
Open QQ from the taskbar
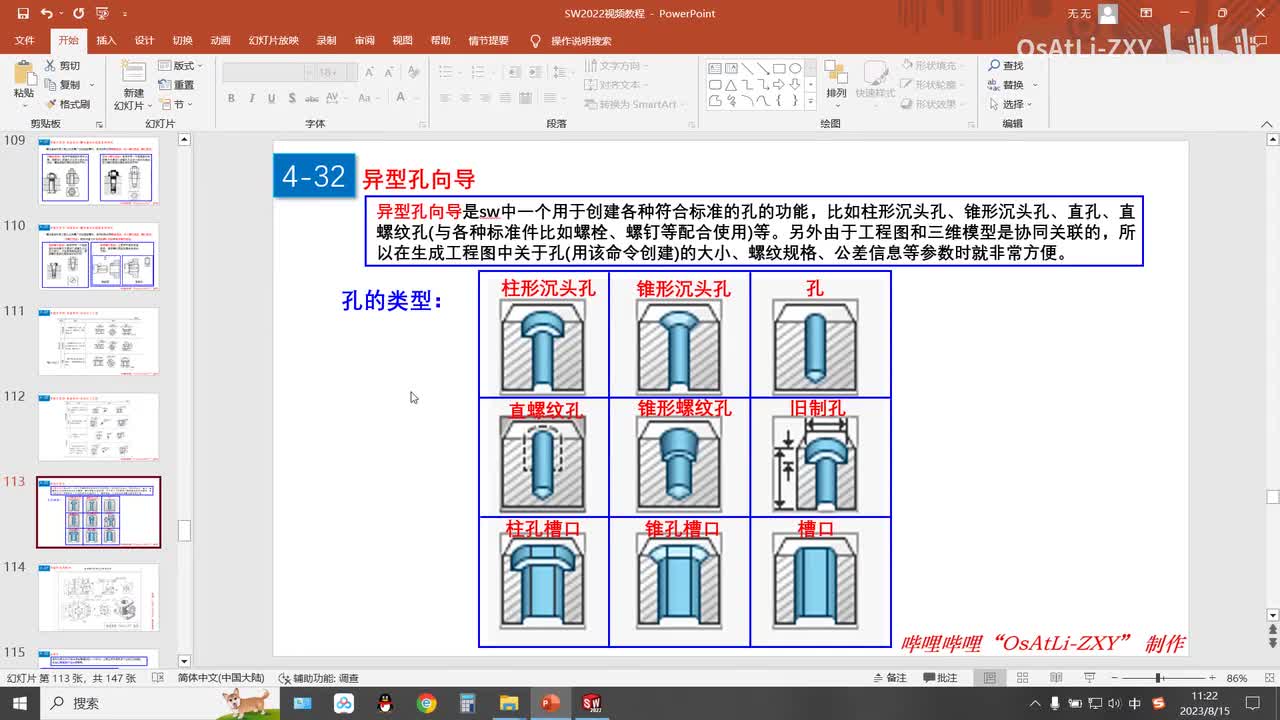tap(385, 703)
